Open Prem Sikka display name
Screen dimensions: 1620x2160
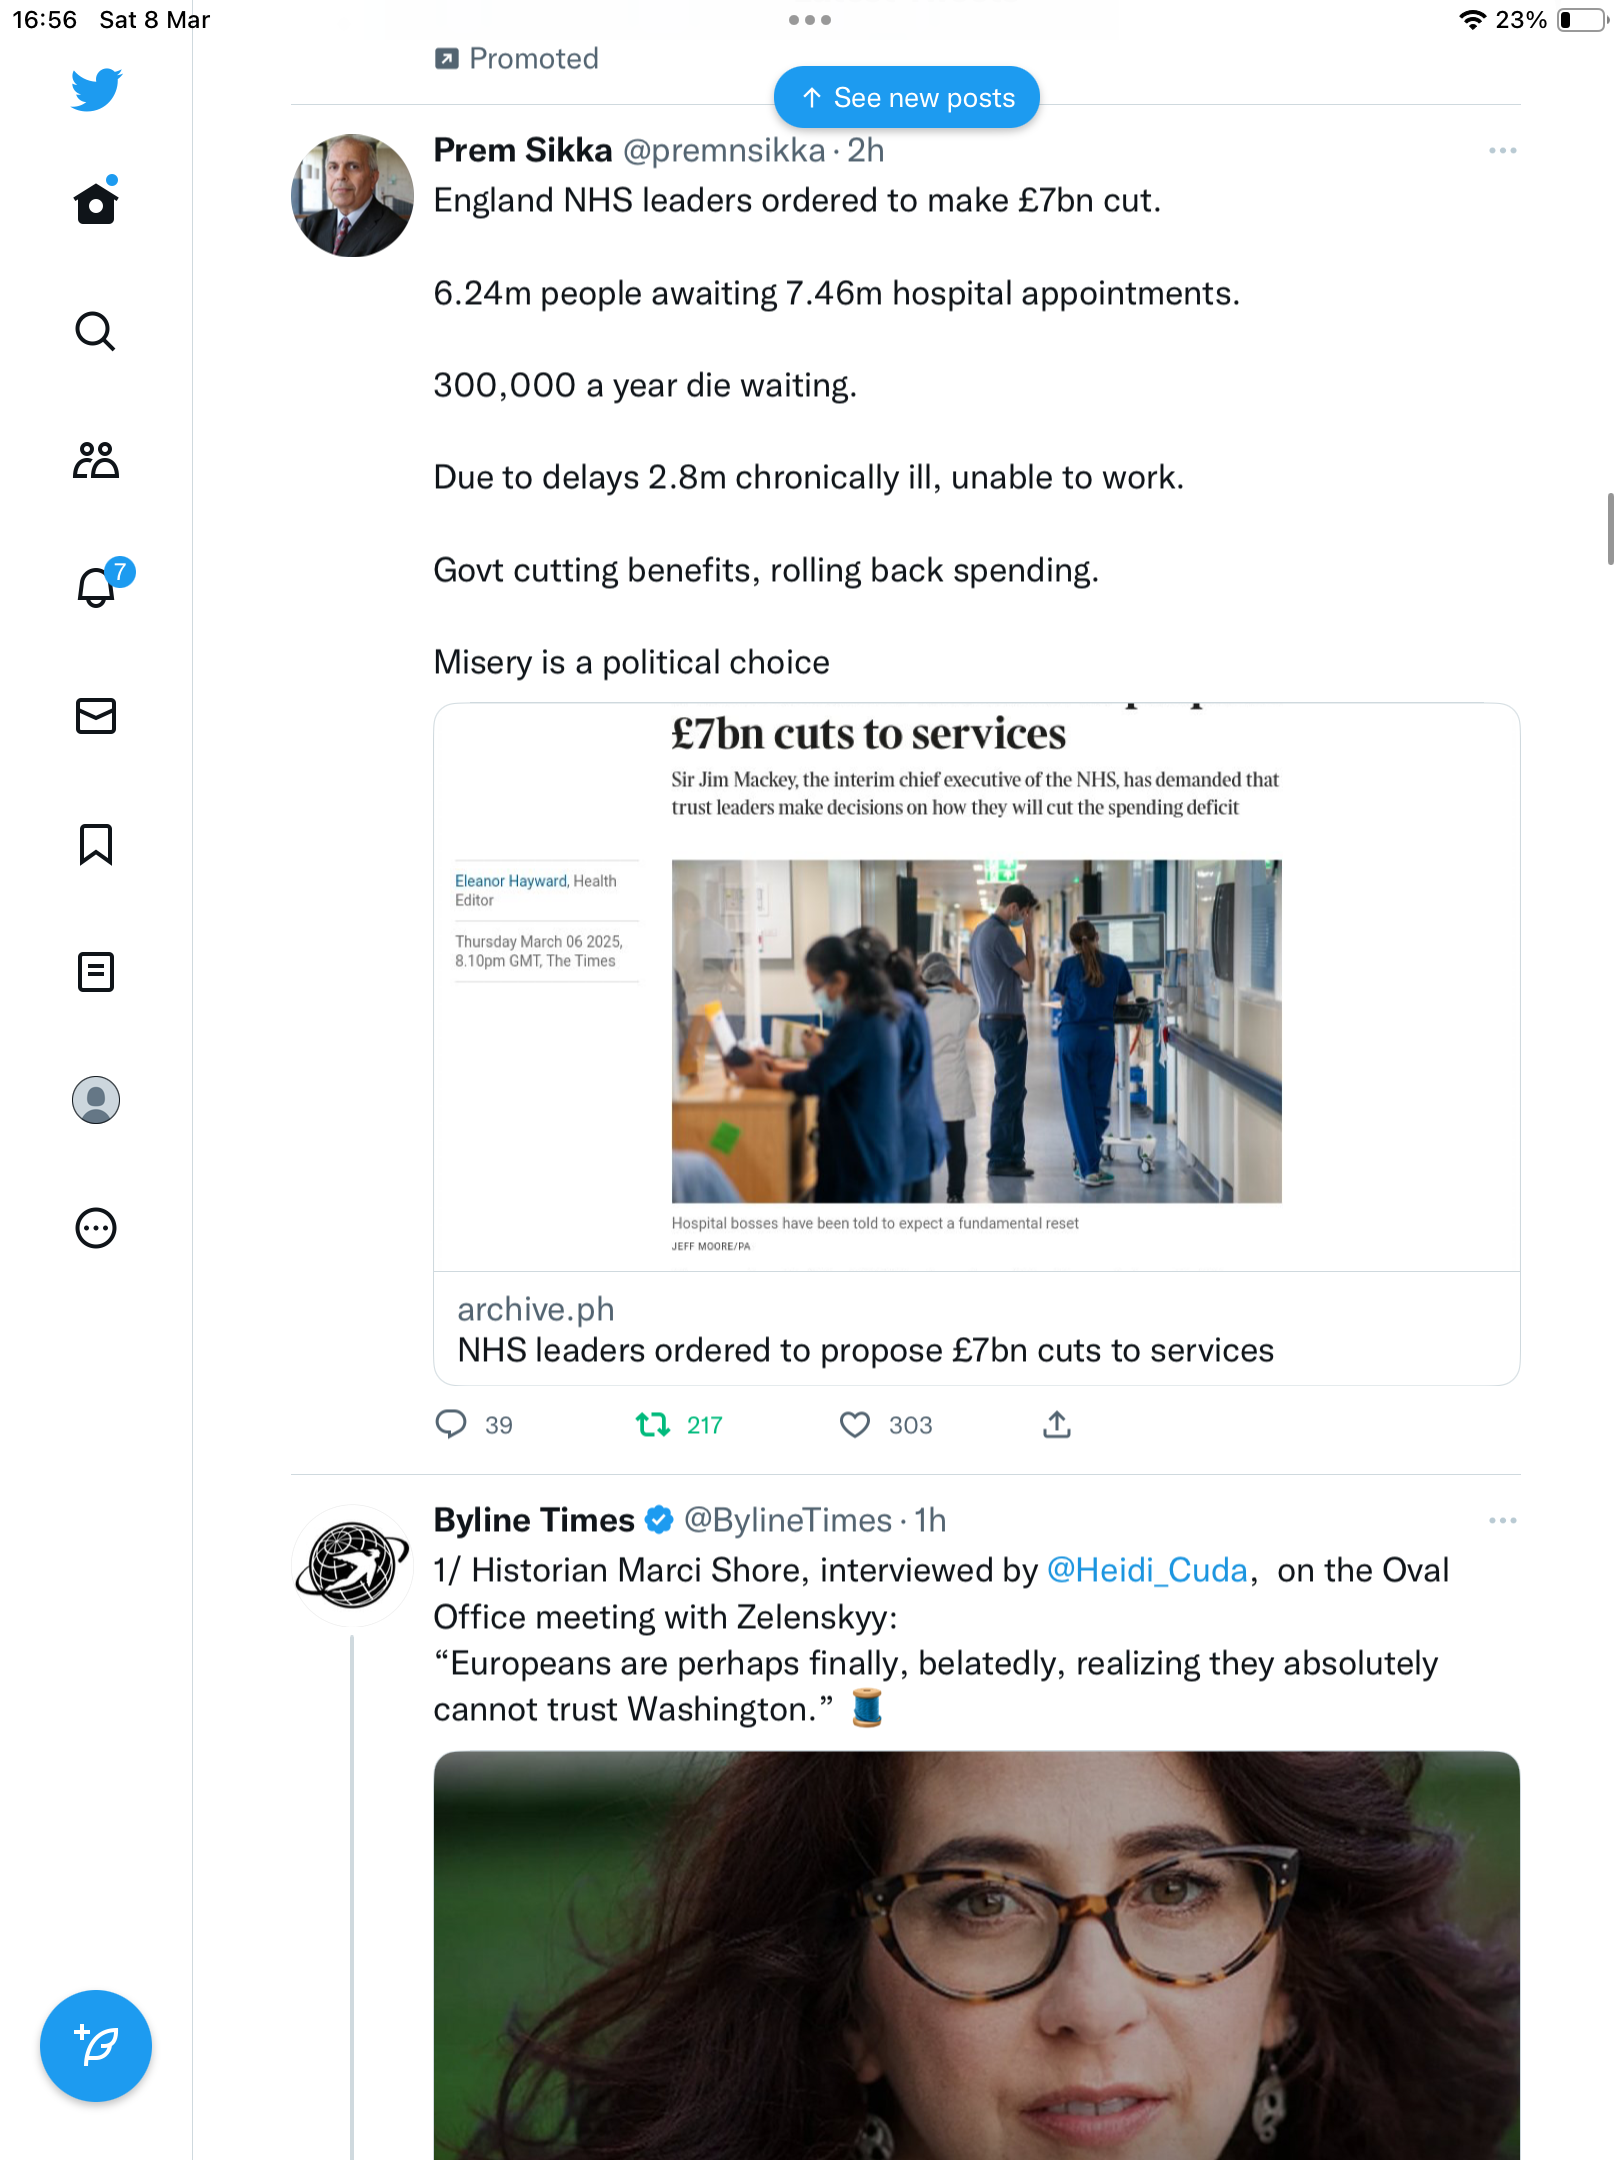(522, 150)
